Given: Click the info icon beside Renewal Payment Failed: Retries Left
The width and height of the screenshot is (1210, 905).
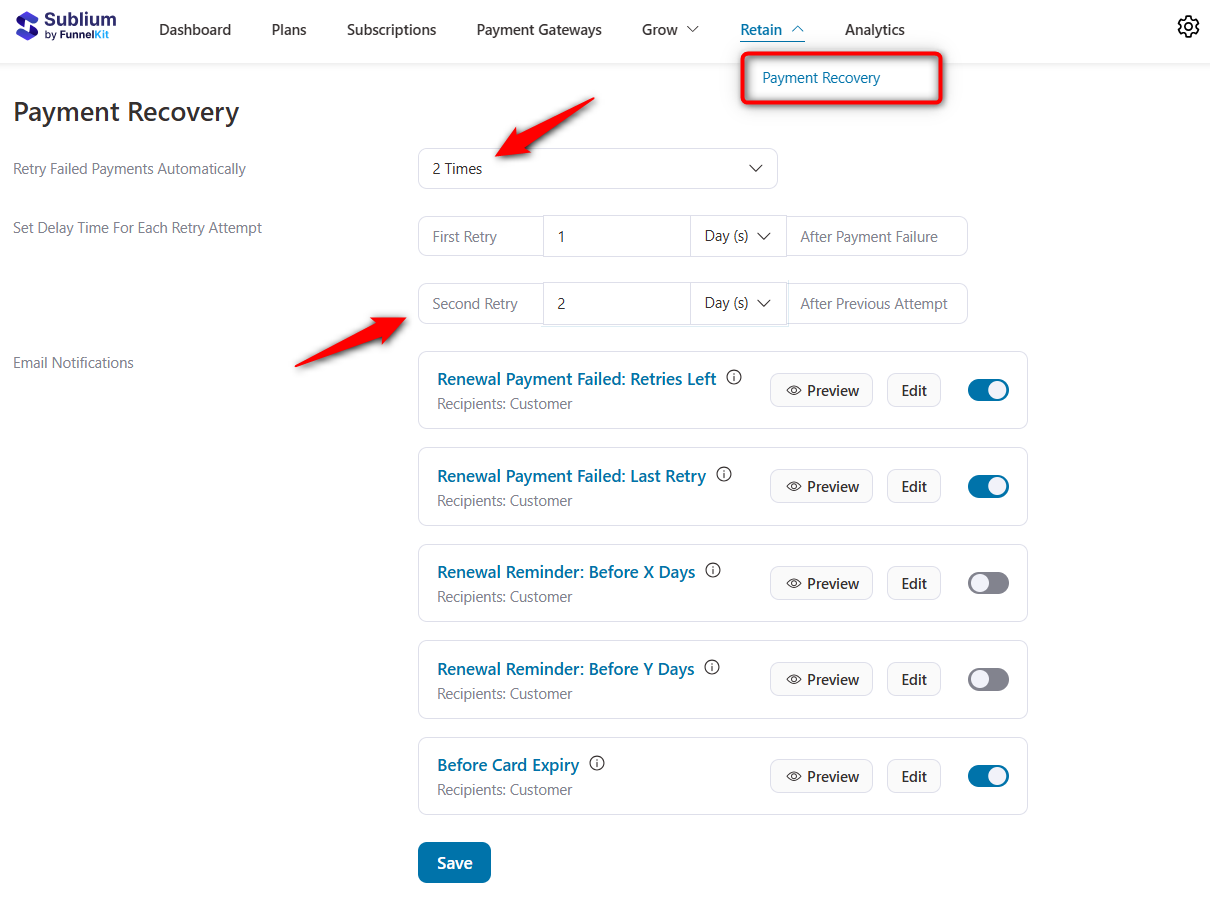Looking at the screenshot, I should (x=734, y=377).
